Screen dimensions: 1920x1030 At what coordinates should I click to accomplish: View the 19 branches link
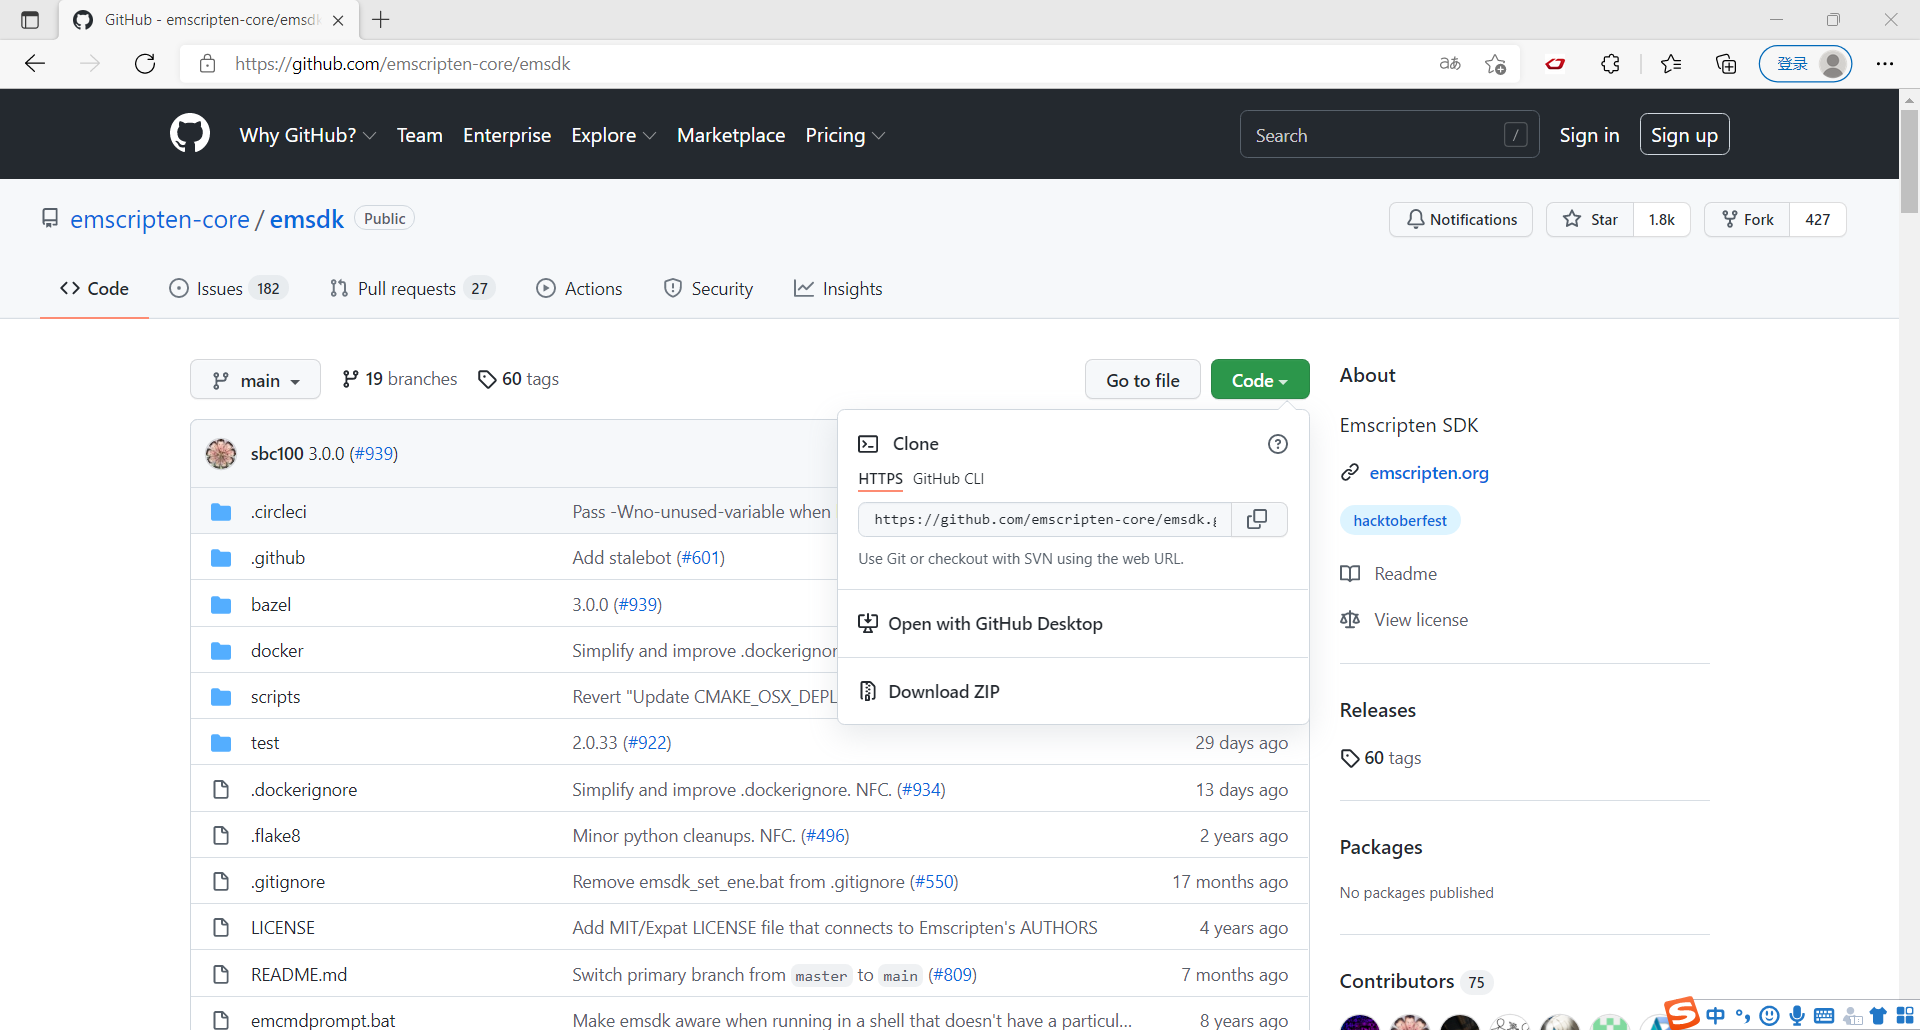coord(400,380)
